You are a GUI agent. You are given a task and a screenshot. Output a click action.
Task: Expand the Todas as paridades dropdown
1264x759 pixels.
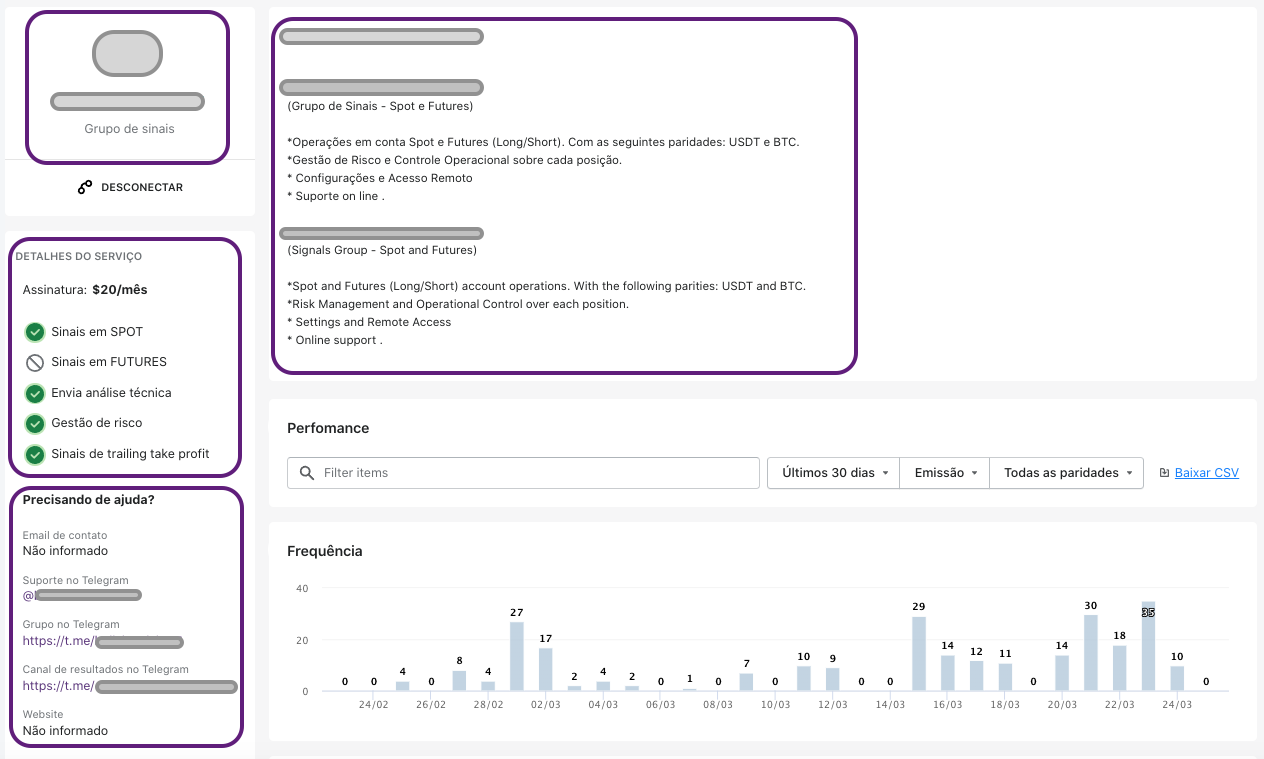coord(1067,473)
